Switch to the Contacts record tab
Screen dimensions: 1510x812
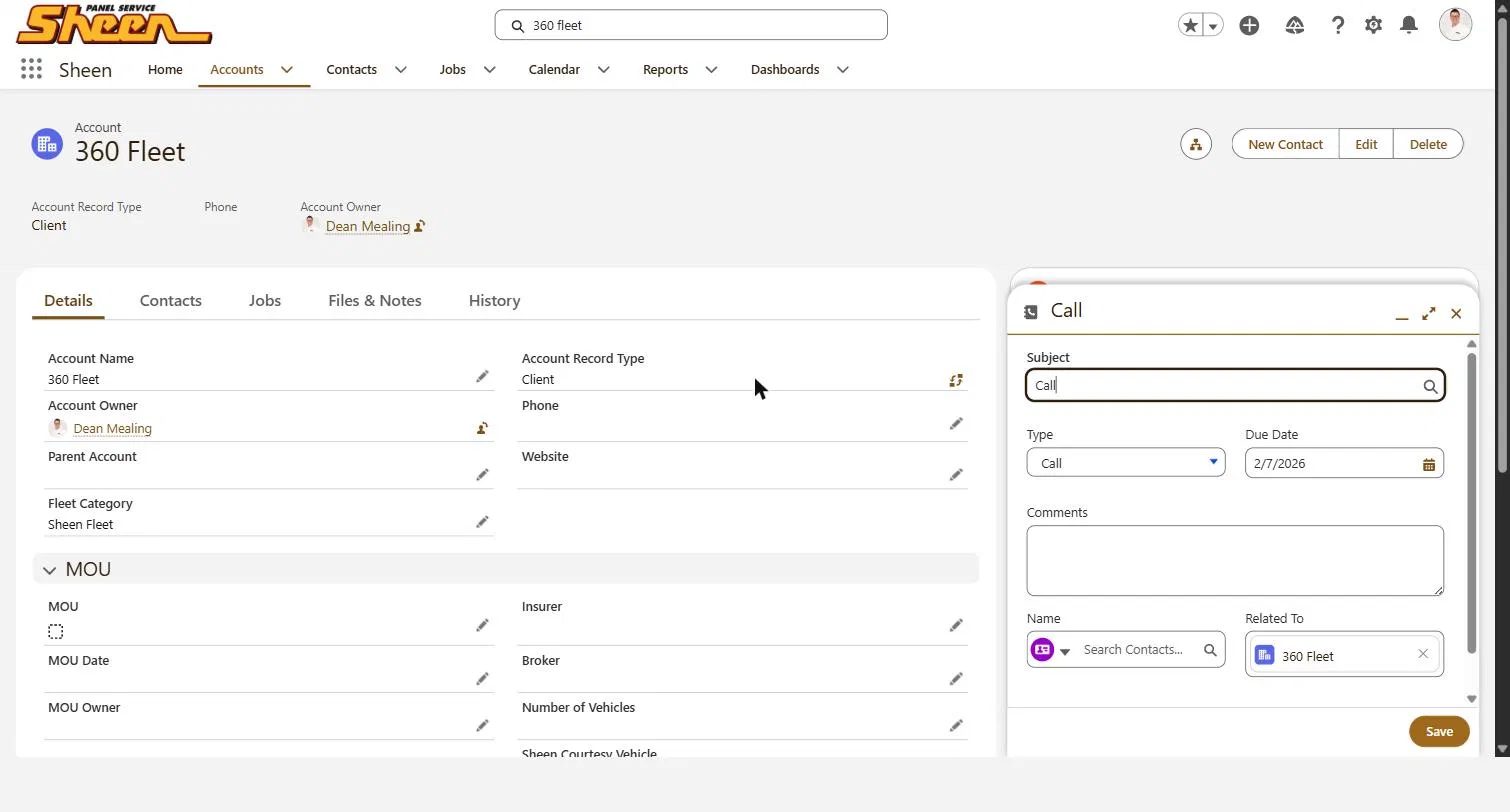(171, 301)
